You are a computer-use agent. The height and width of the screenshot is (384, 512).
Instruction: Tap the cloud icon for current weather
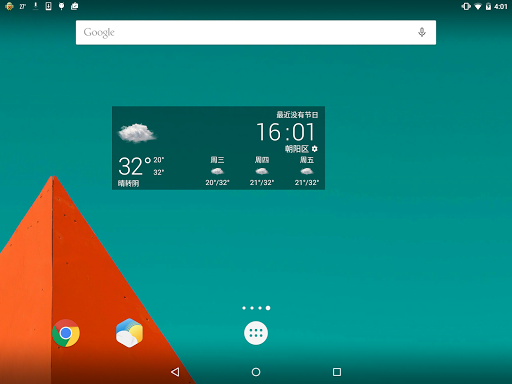click(x=137, y=133)
